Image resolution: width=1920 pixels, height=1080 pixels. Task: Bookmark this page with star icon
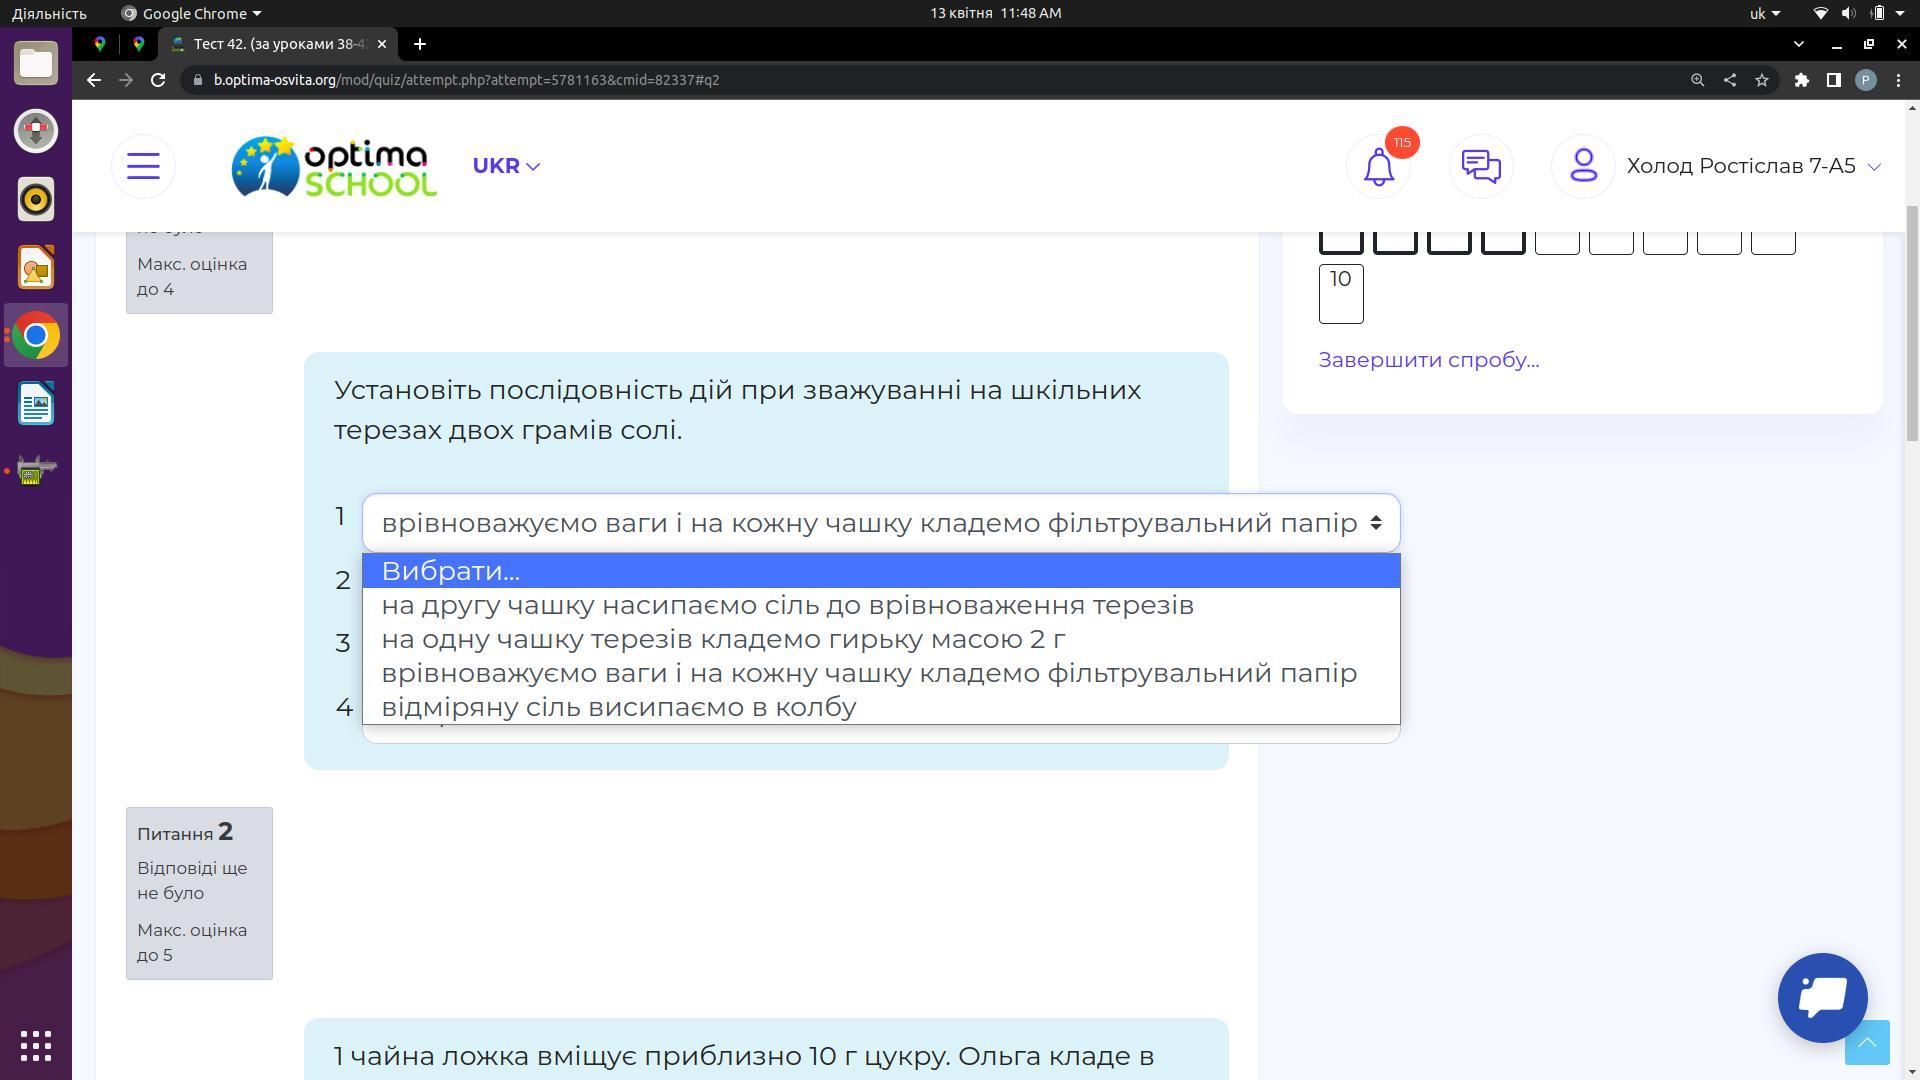[1762, 80]
